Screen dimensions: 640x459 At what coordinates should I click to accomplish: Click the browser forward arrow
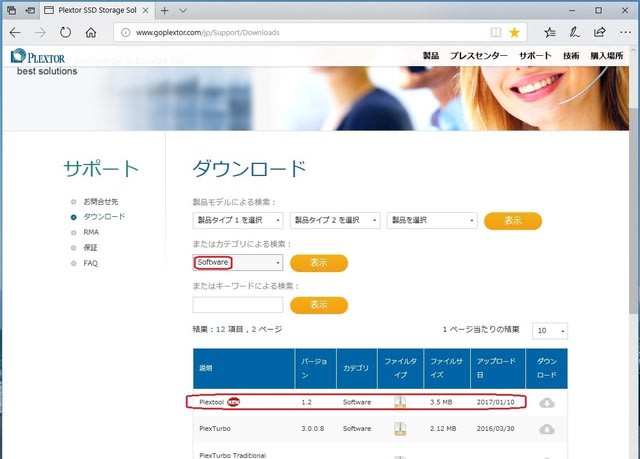pyautogui.click(x=40, y=33)
